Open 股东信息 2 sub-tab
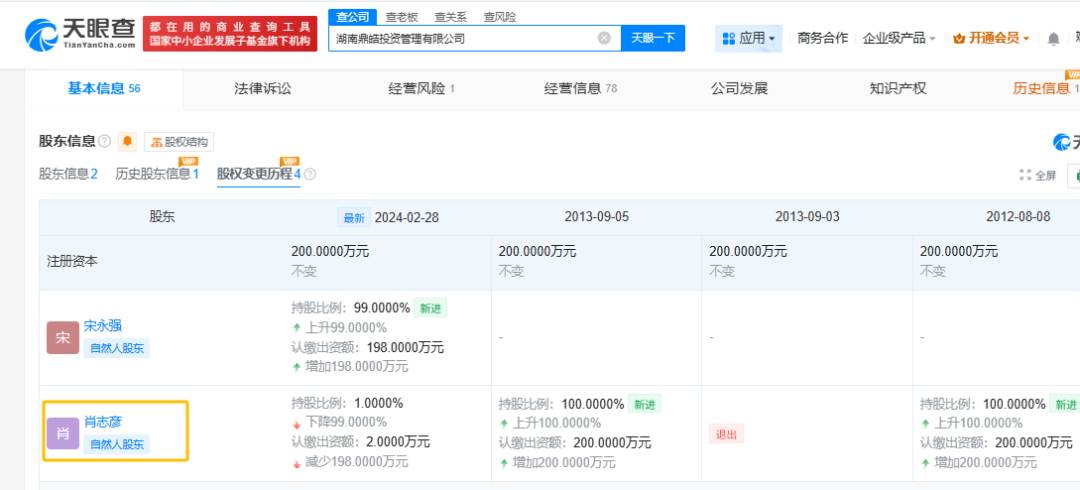 (68, 174)
